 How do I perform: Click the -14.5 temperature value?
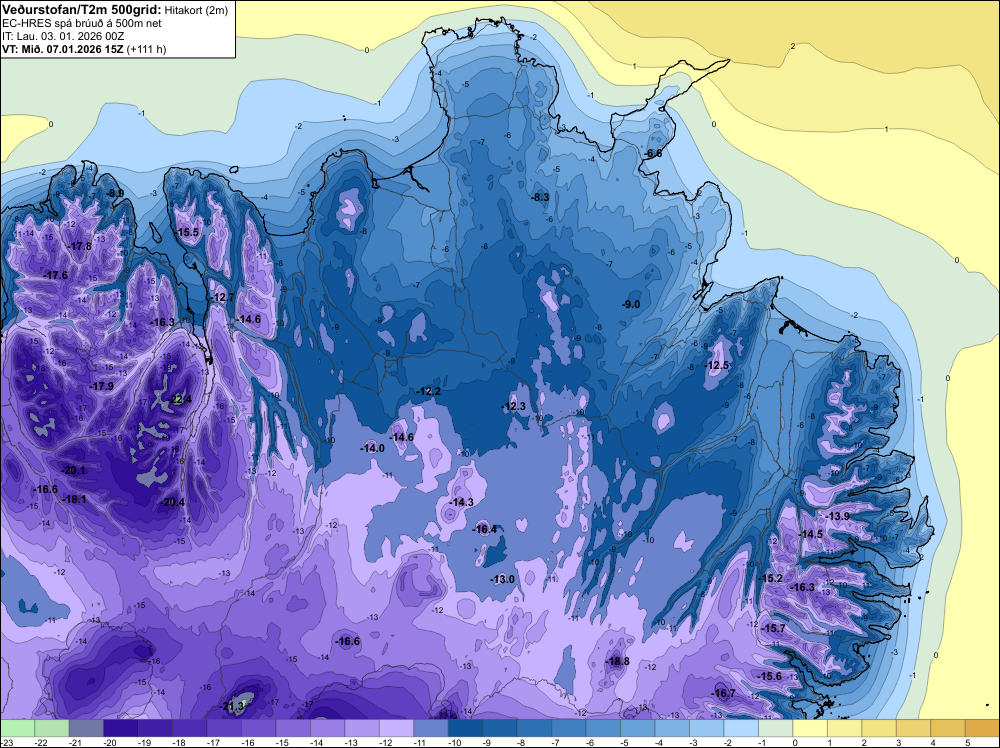pos(811,534)
